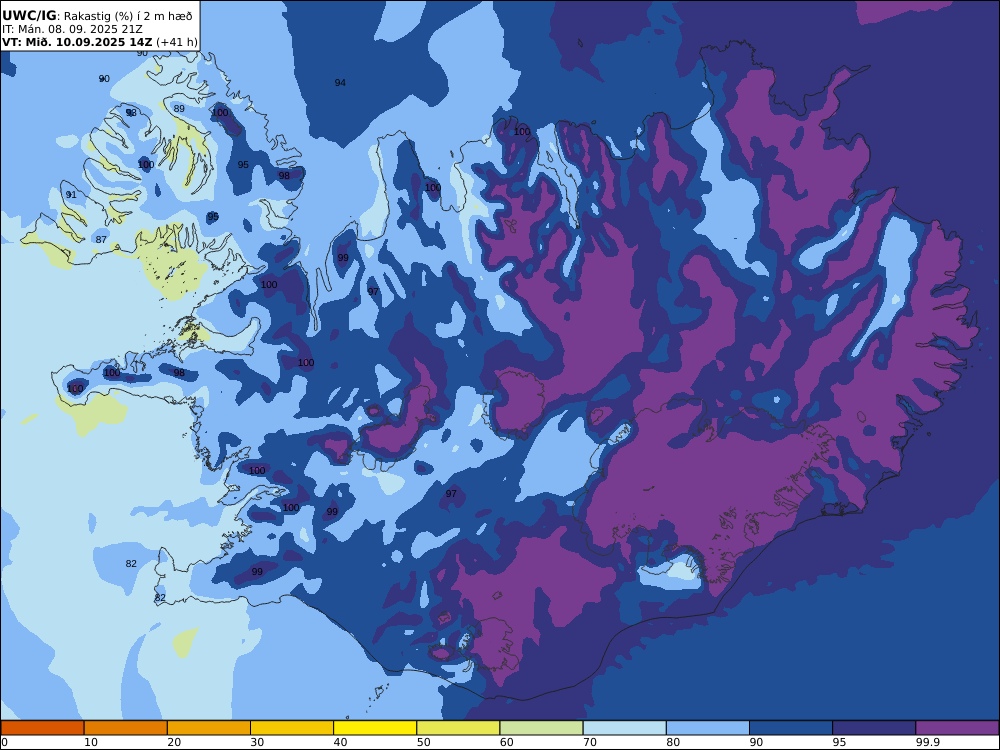
Task: Select the '89' humidity value label
Action: click(179, 108)
